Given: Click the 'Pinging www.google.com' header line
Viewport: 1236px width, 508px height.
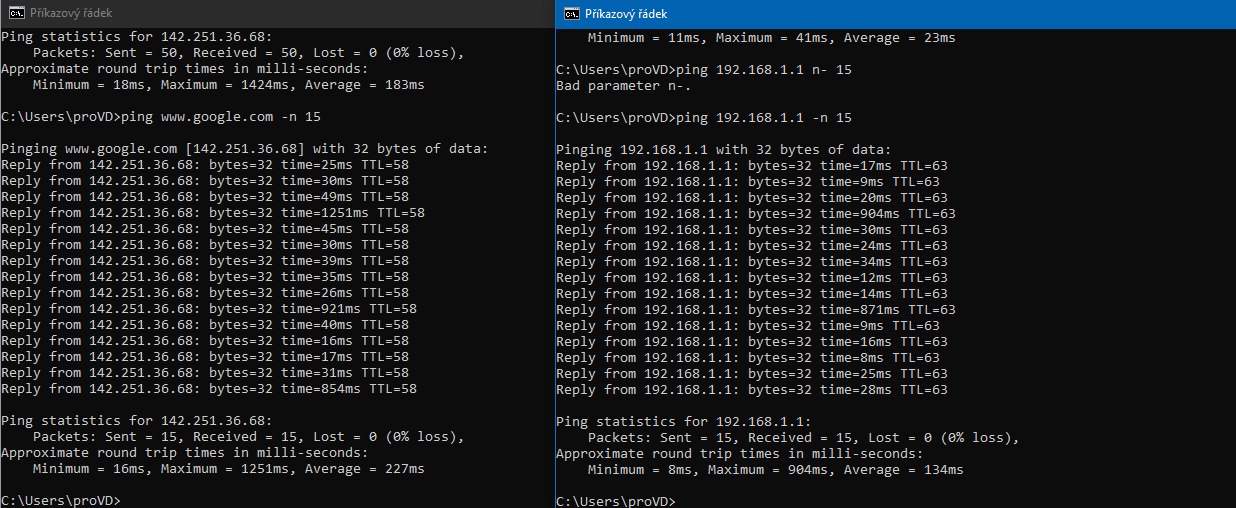Looking at the screenshot, I should click(x=244, y=149).
